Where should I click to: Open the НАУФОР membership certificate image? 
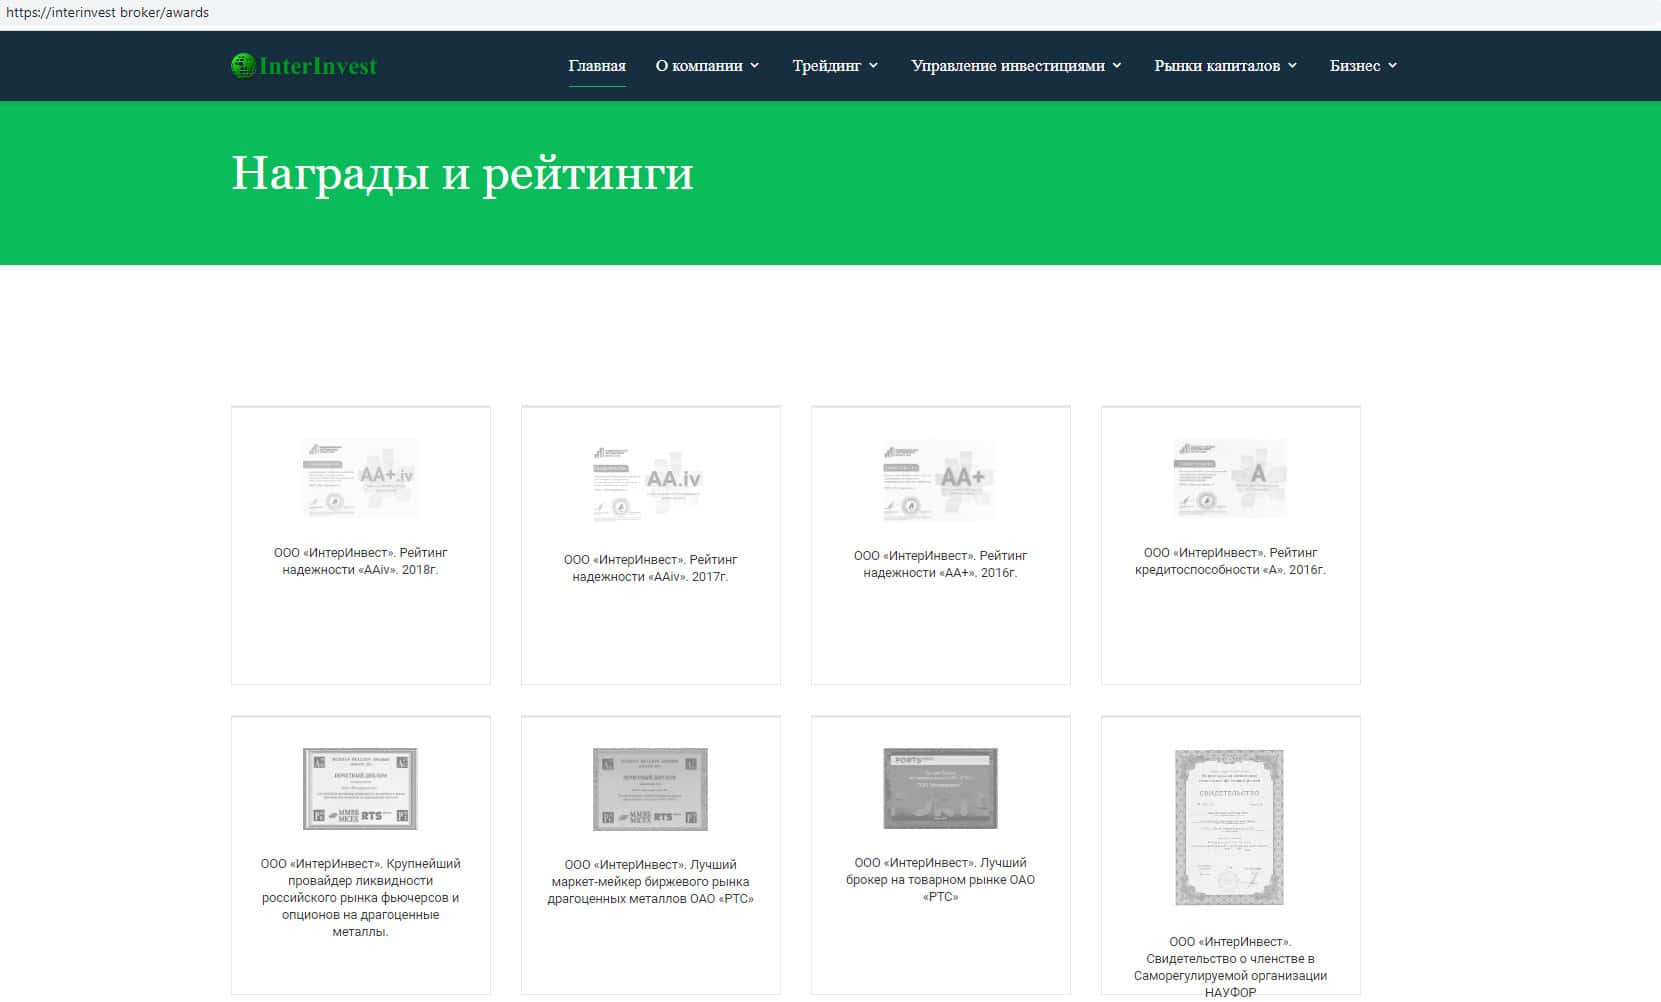(1229, 828)
